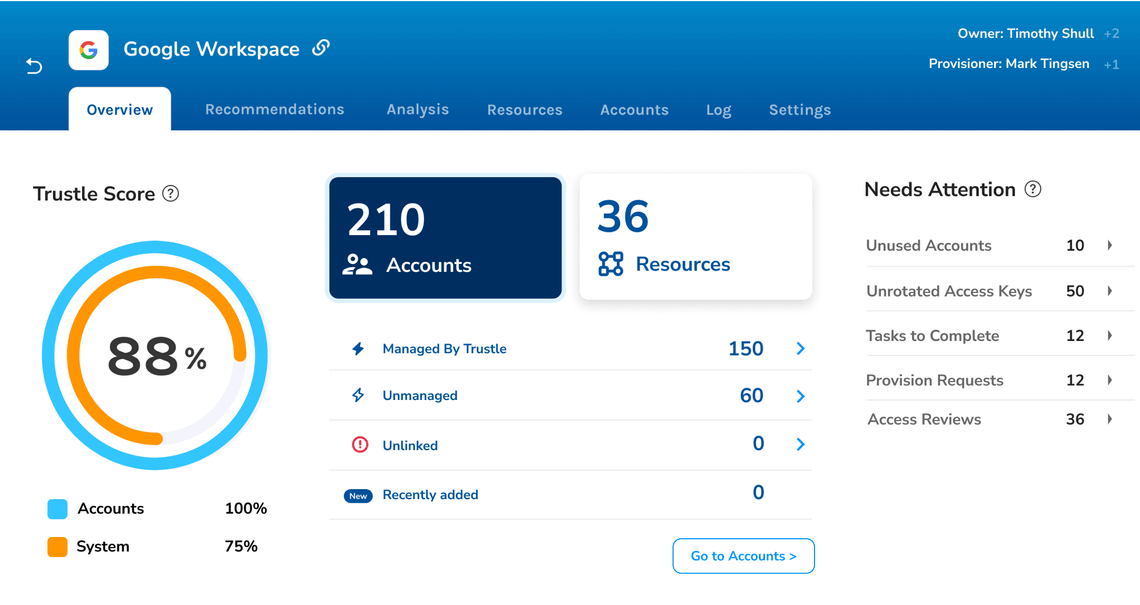Click the 150 managed count
Viewport: 1140px width, 605px height.
pyautogui.click(x=746, y=349)
